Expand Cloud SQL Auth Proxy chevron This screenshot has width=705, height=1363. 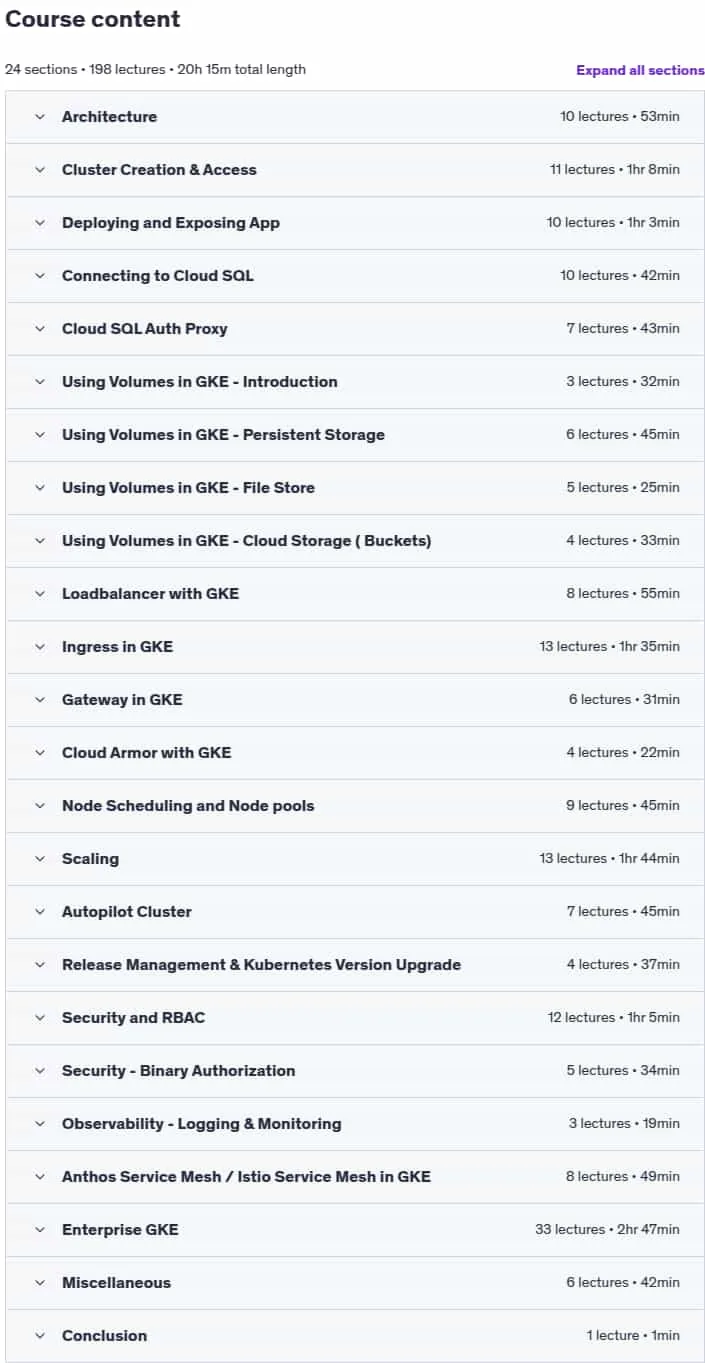(x=40, y=329)
